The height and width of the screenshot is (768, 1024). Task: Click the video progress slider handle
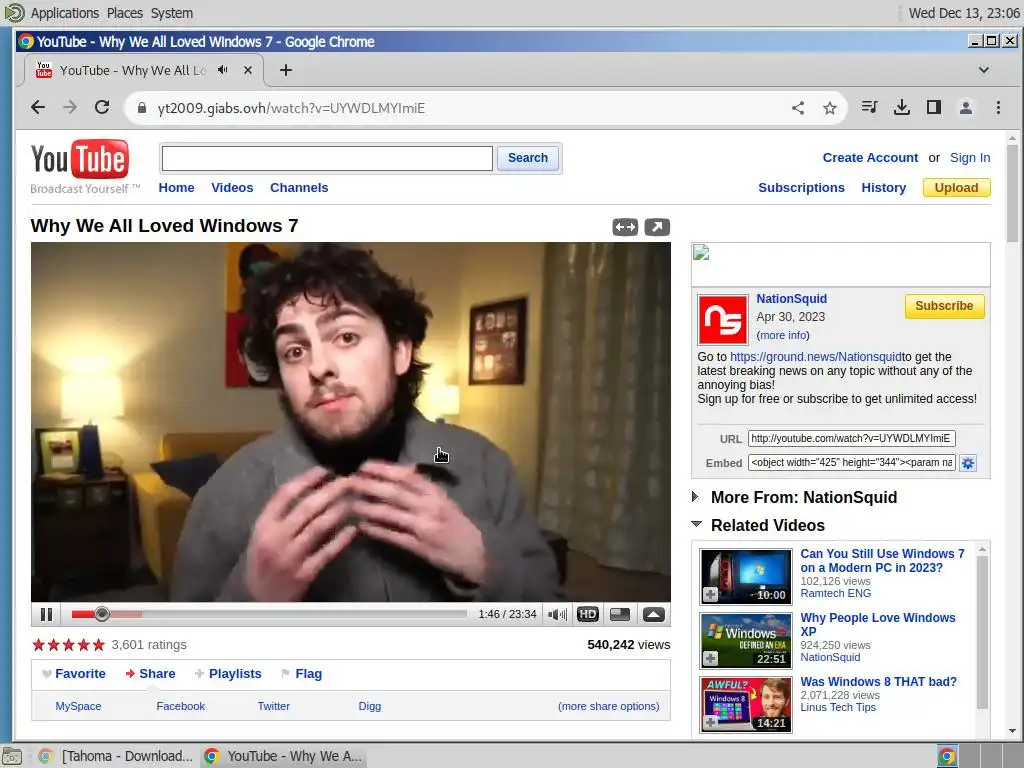101,614
